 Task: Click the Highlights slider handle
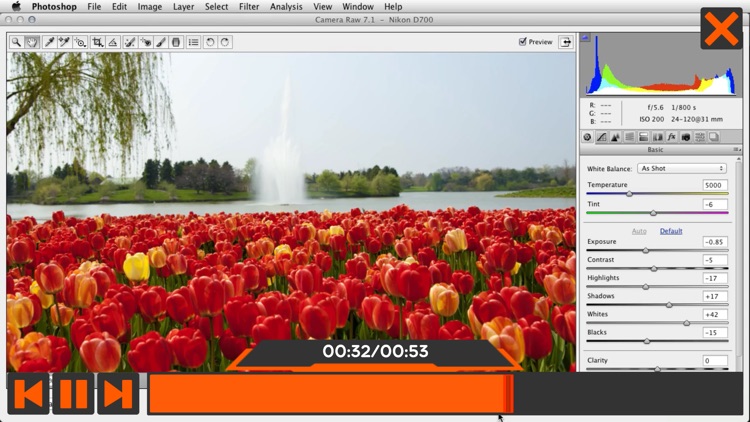[646, 287]
